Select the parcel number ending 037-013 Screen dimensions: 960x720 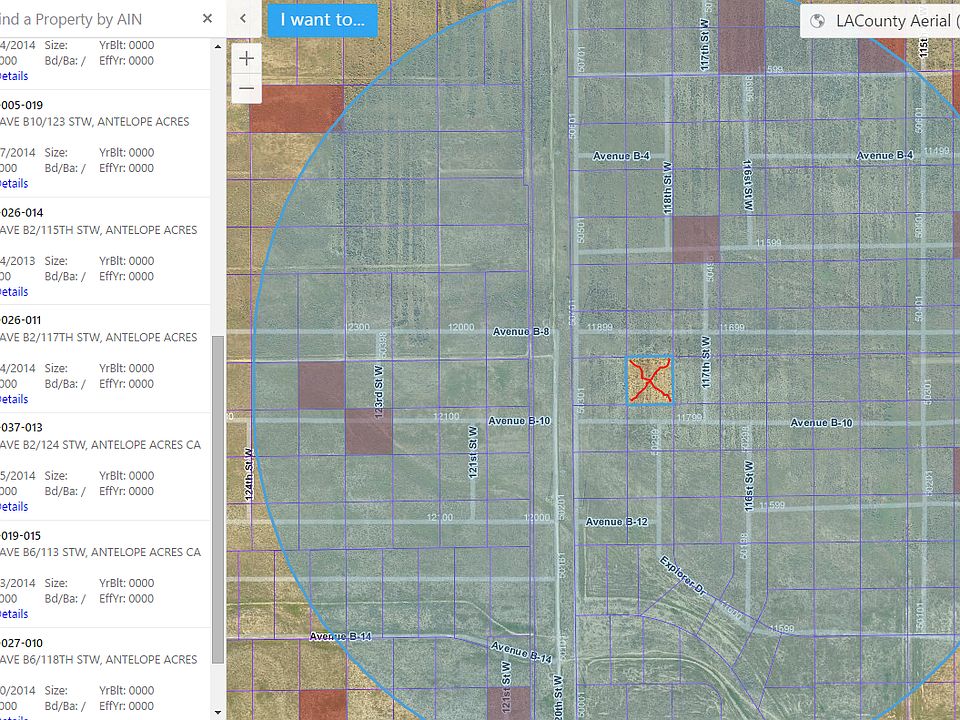pos(21,427)
